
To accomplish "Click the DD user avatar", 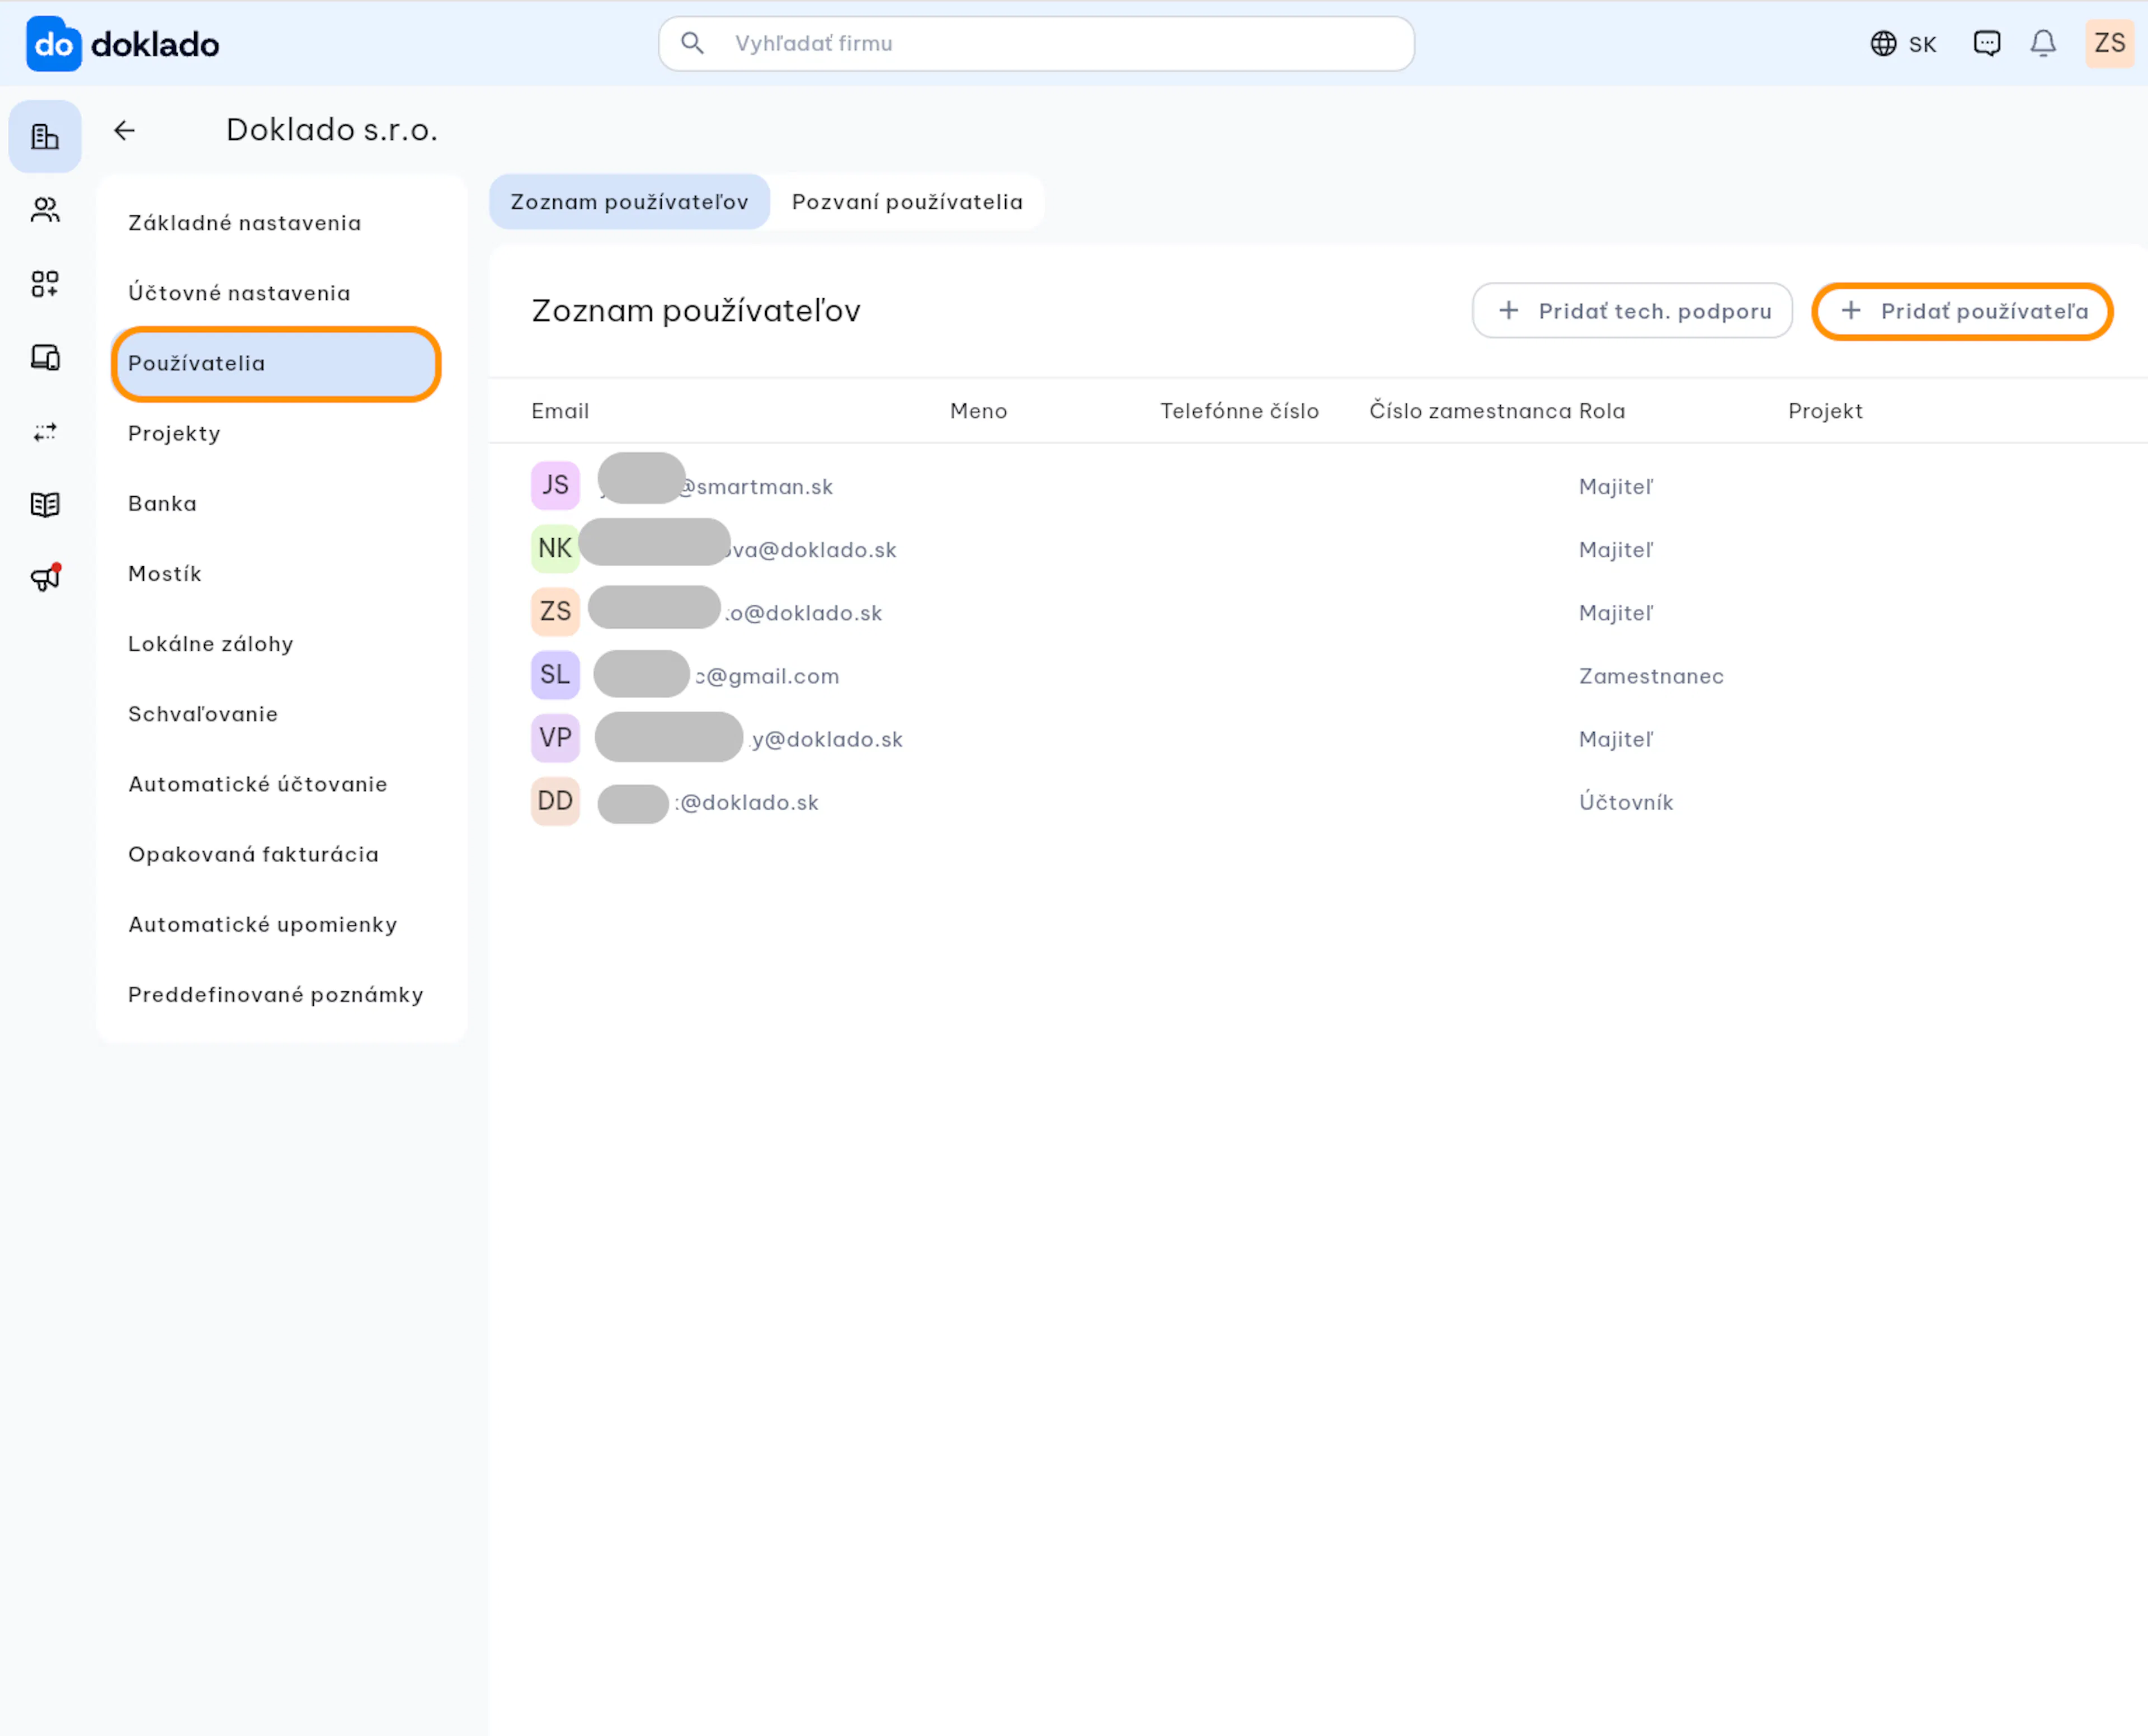I will 555,801.
